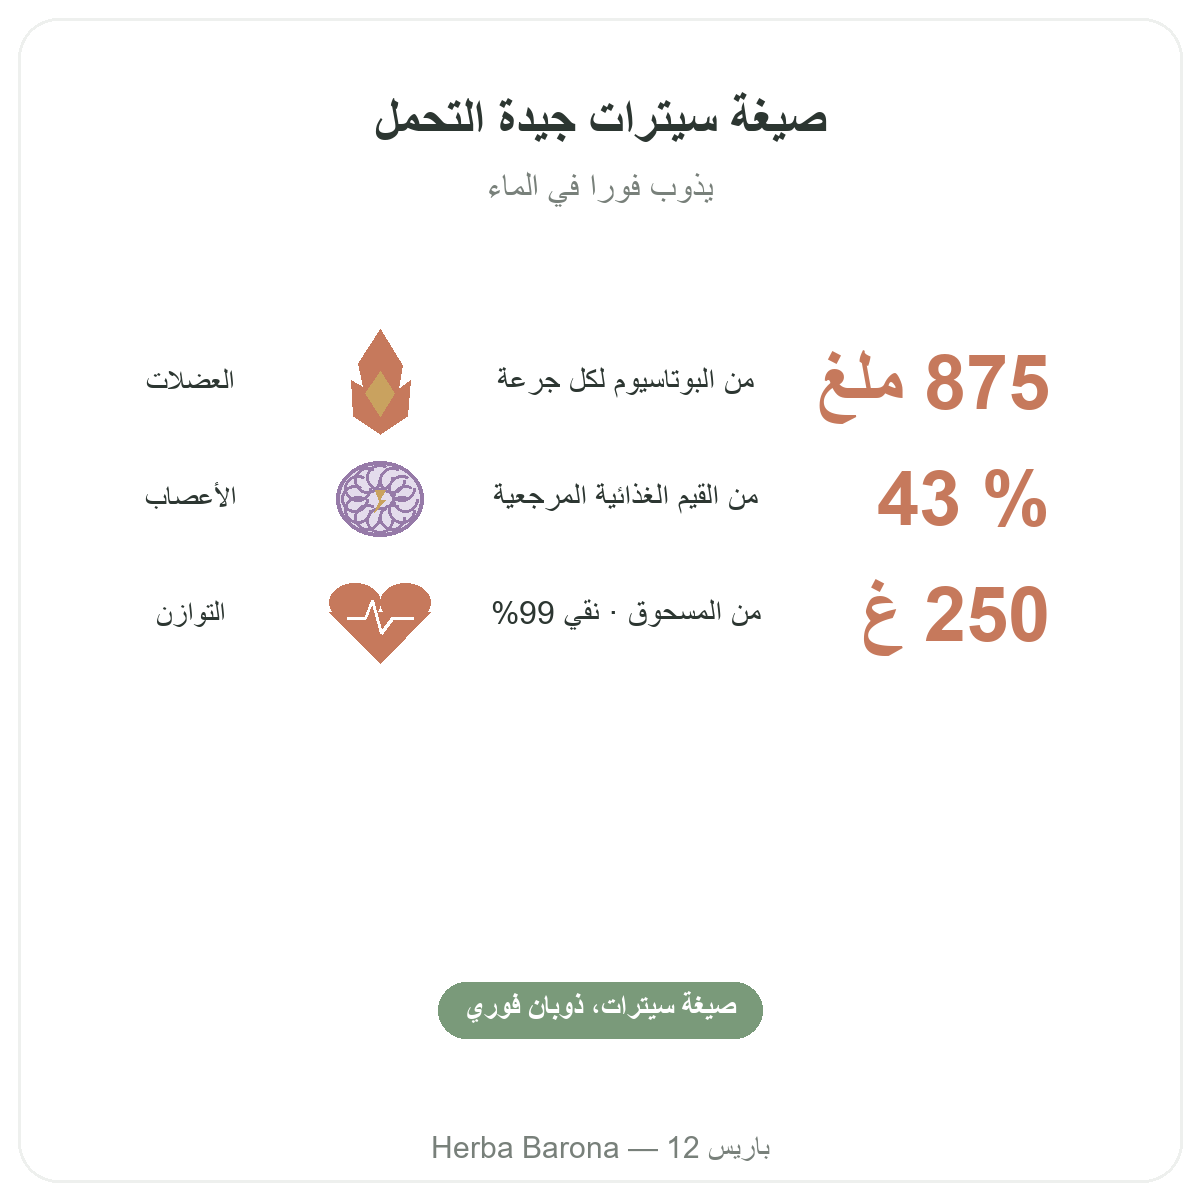Image resolution: width=1200 pixels, height=1200 pixels.
Task: Click the 'العضلات' label
Action: (190, 381)
